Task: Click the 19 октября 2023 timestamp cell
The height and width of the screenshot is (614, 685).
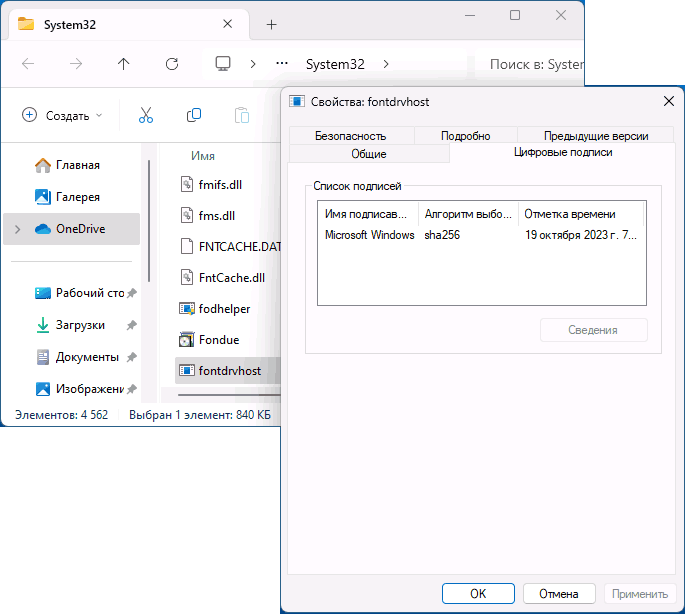Action: [x=581, y=235]
